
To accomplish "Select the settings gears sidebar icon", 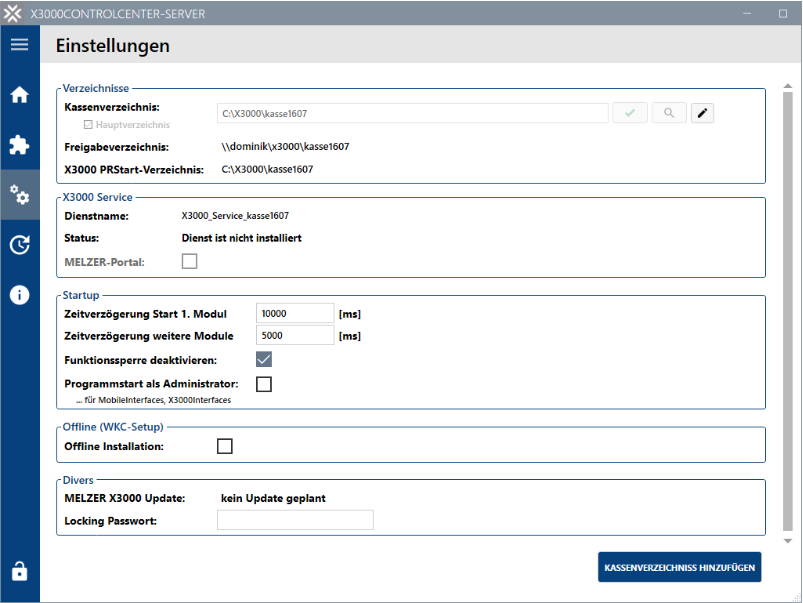I will (19, 195).
